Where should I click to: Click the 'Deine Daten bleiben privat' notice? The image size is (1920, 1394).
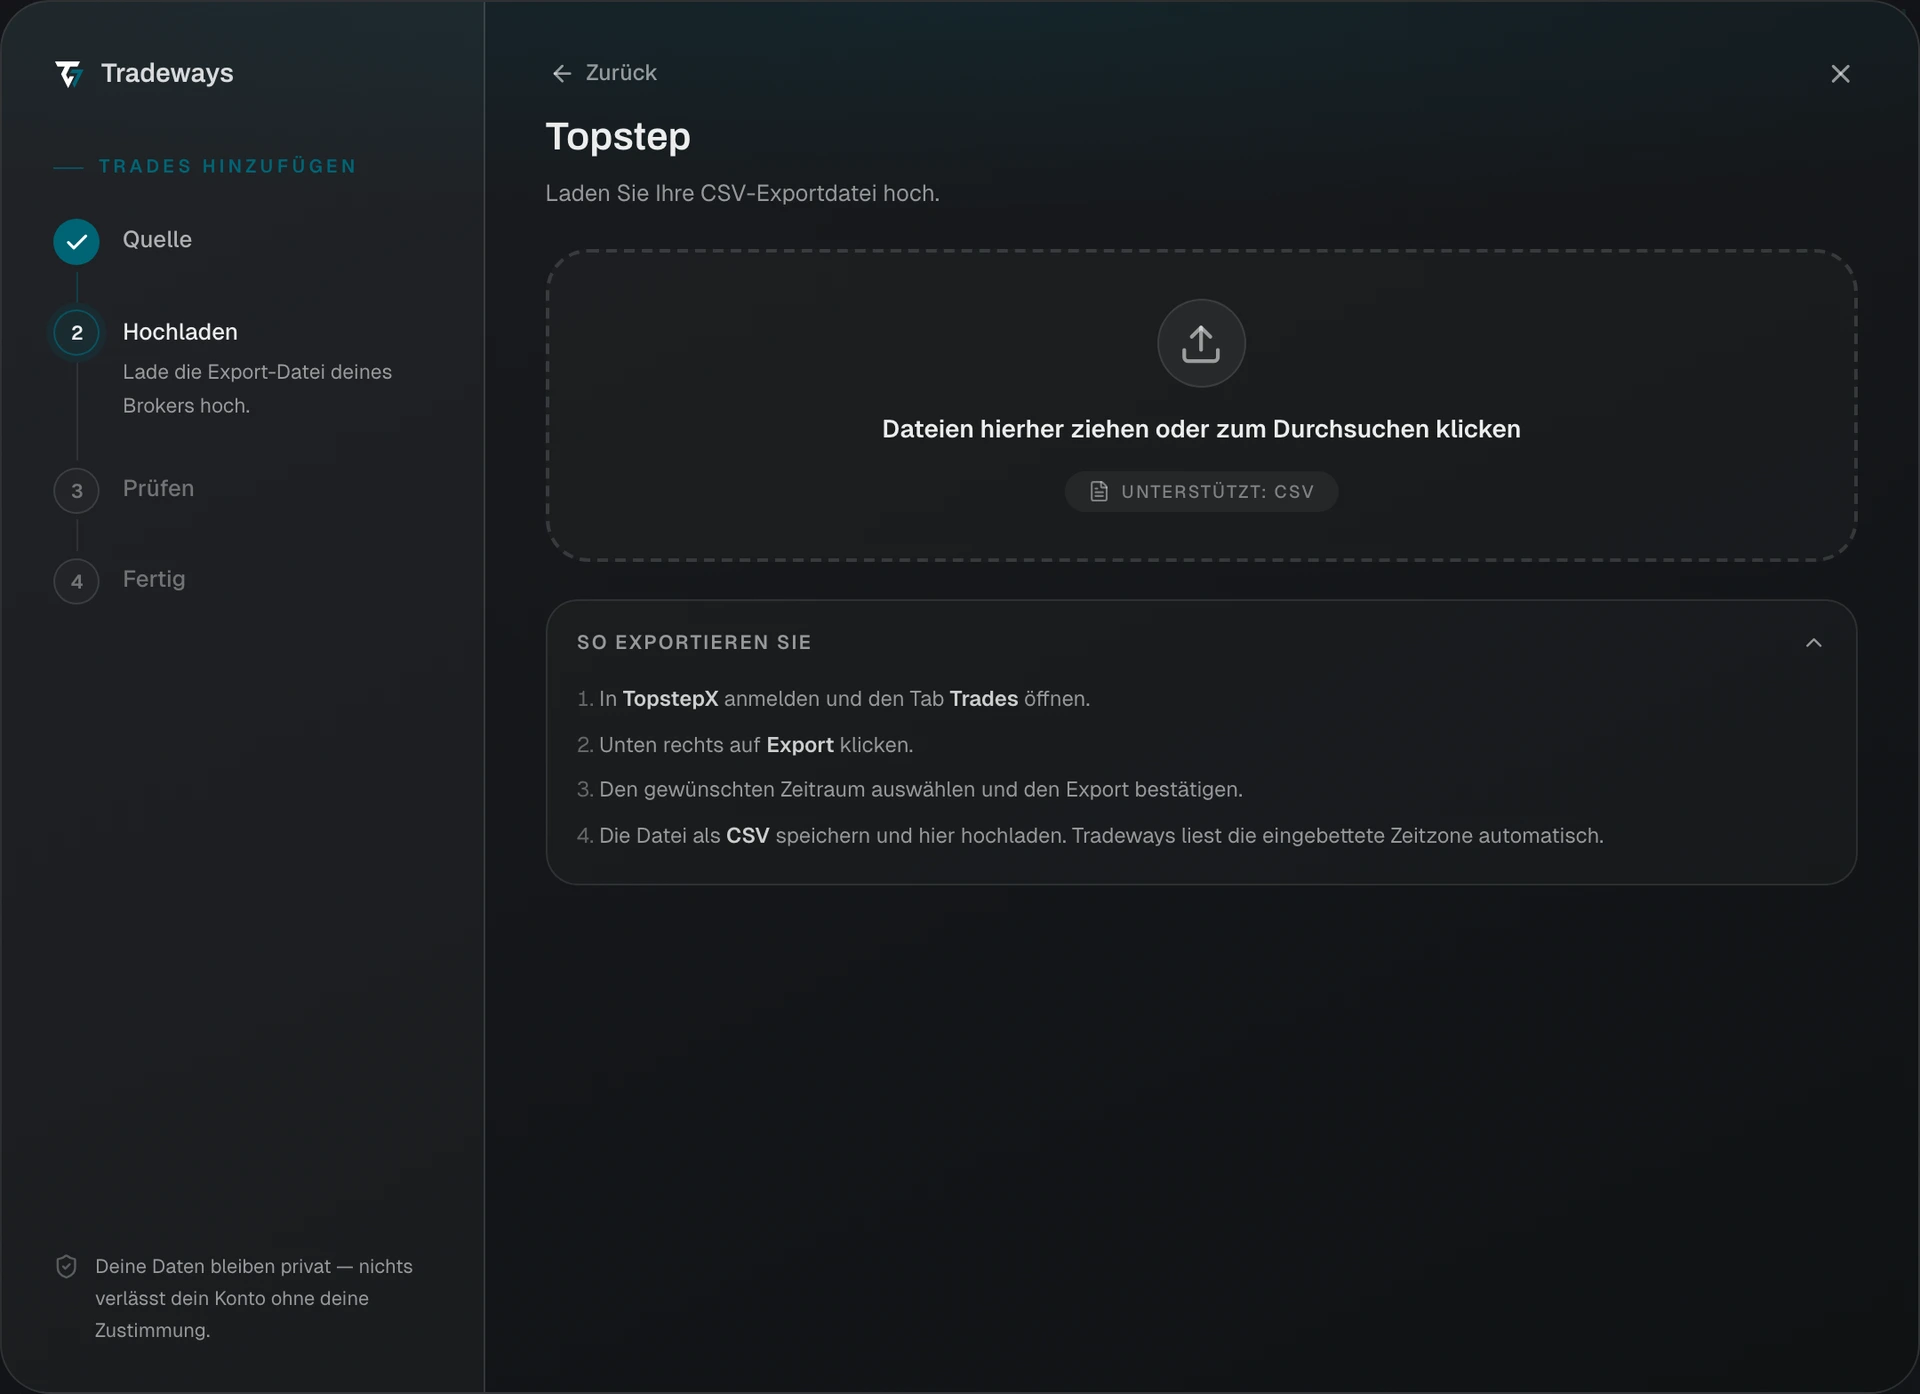(x=253, y=1298)
